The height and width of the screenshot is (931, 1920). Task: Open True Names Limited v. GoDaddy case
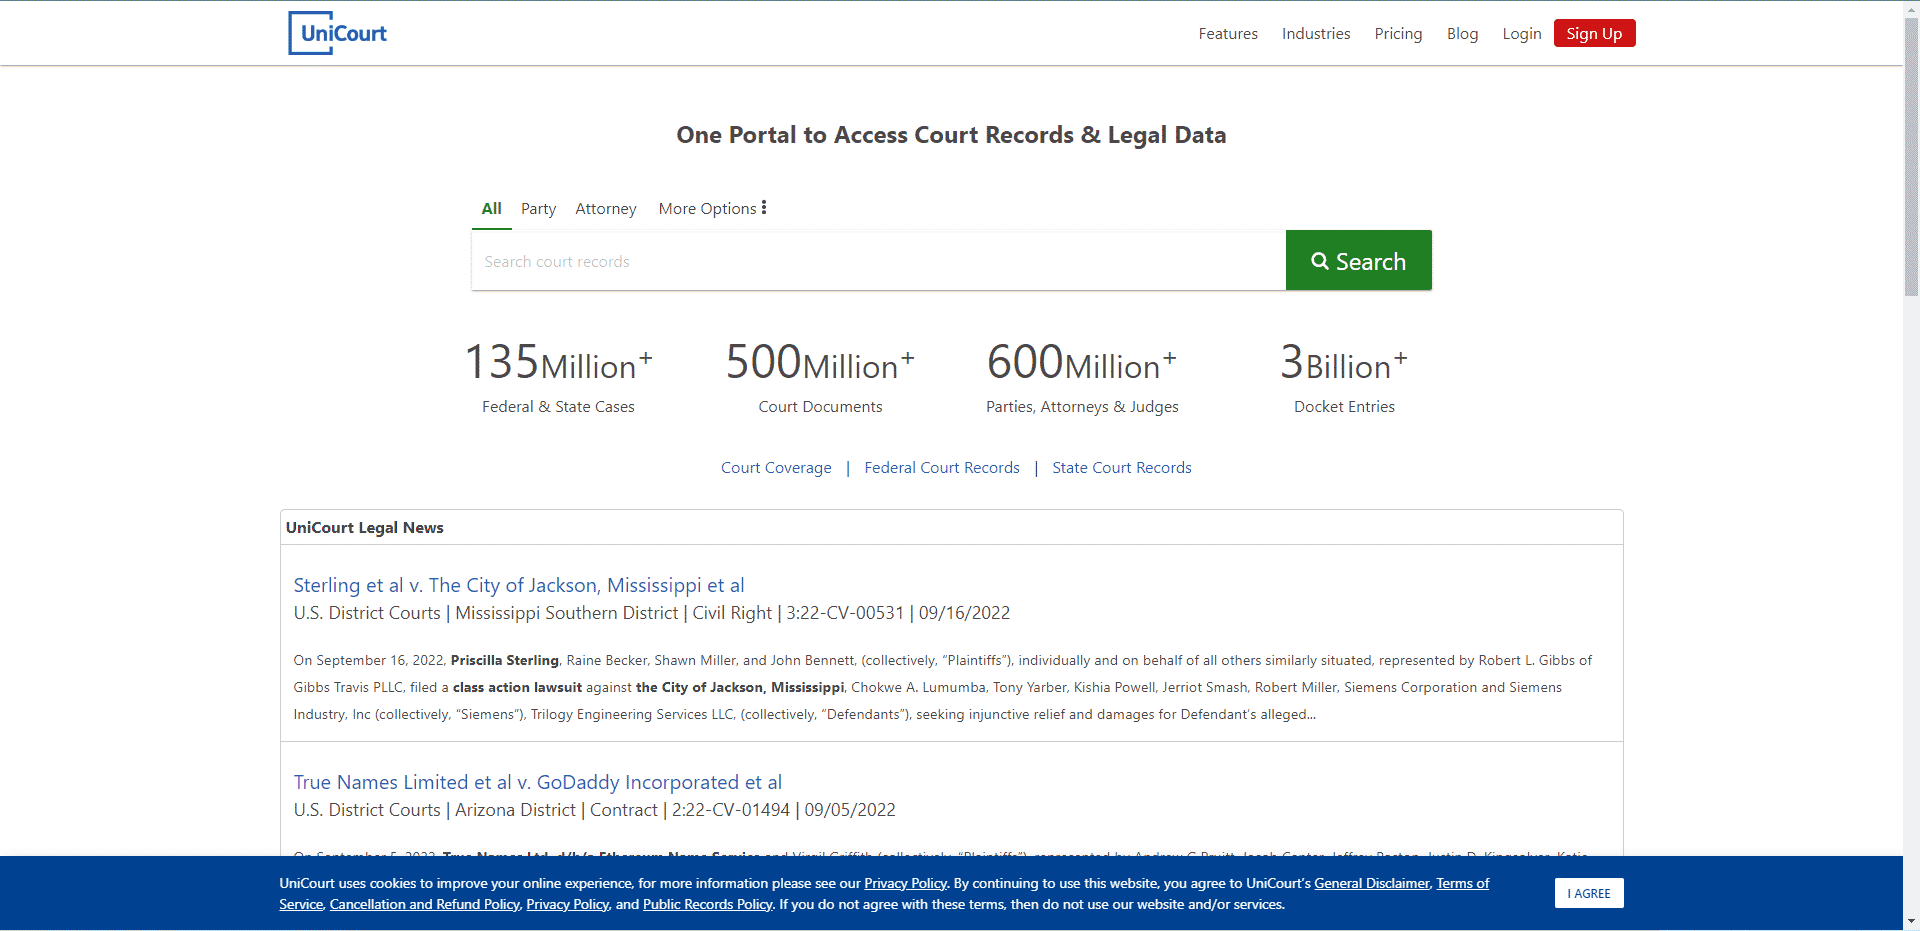pos(538,782)
